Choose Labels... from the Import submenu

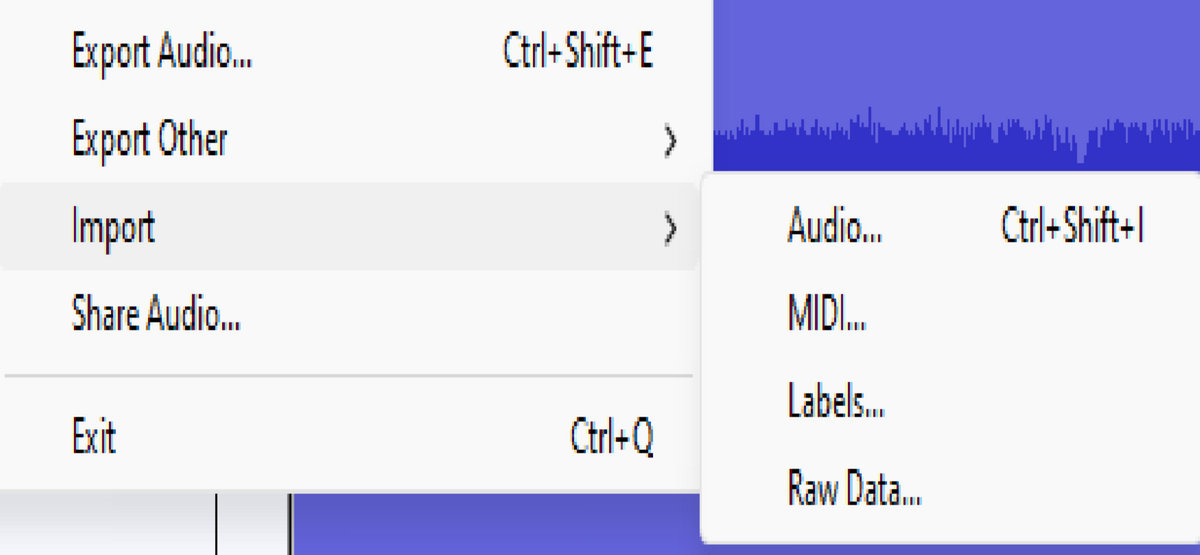click(x=835, y=402)
